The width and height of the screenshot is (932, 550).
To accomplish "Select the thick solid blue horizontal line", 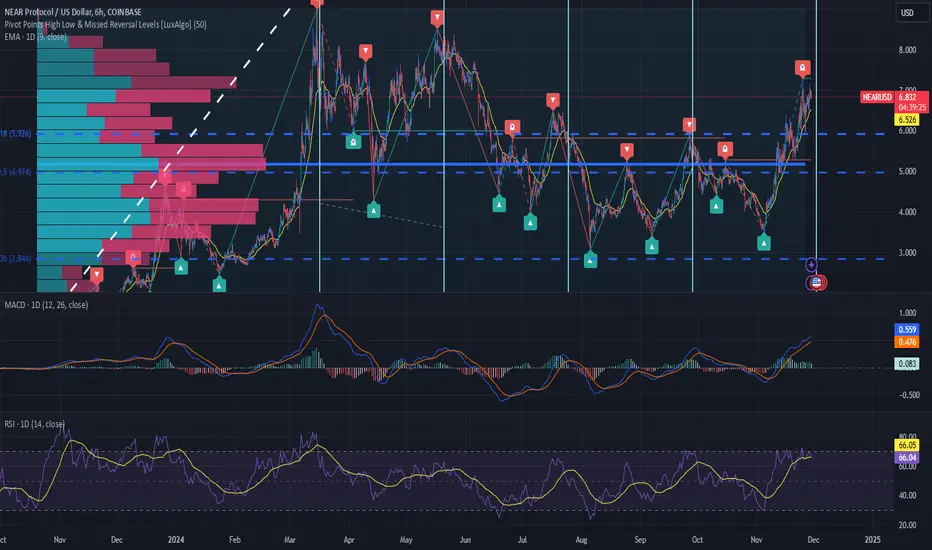I will (535, 164).
